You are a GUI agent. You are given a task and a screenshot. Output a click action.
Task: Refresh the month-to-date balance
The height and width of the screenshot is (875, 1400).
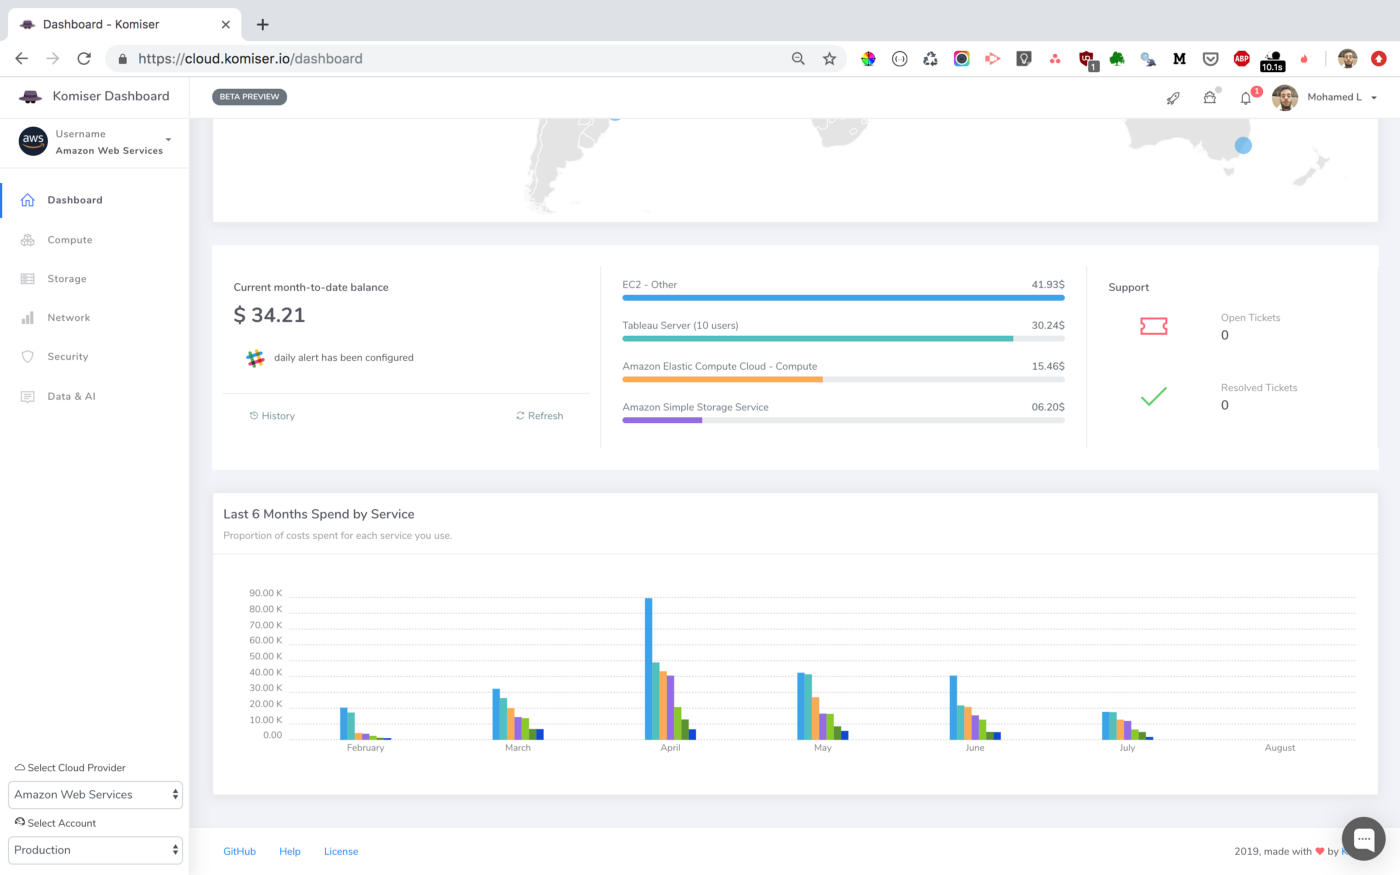pos(540,416)
